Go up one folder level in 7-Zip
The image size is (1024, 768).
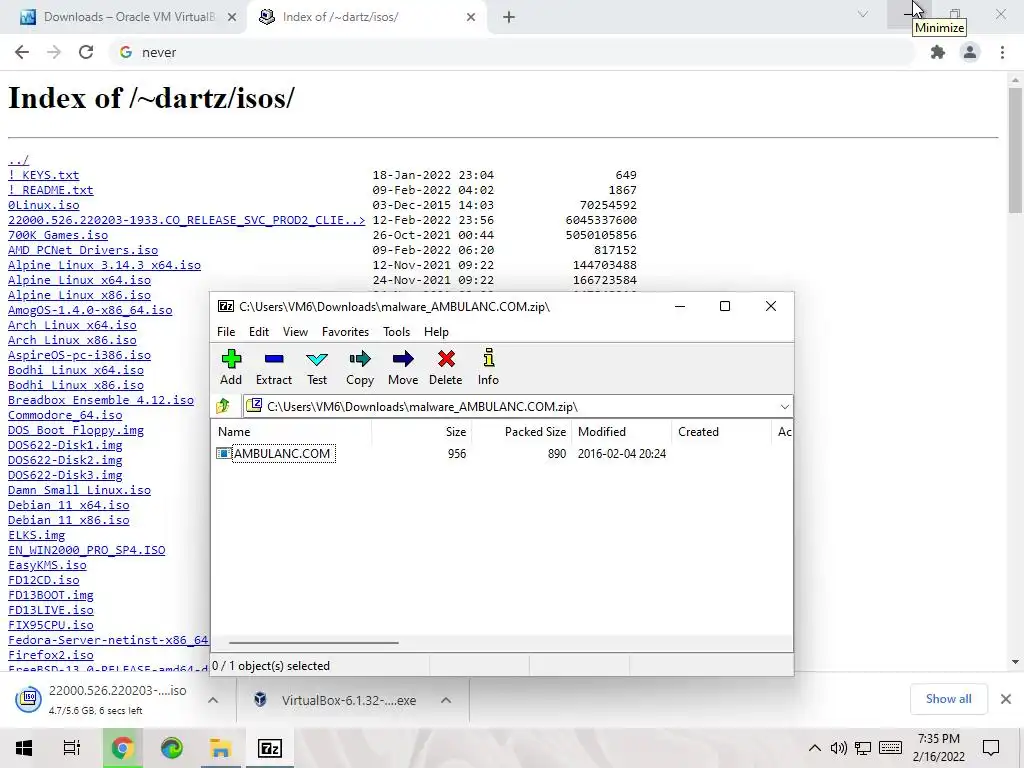coord(223,406)
